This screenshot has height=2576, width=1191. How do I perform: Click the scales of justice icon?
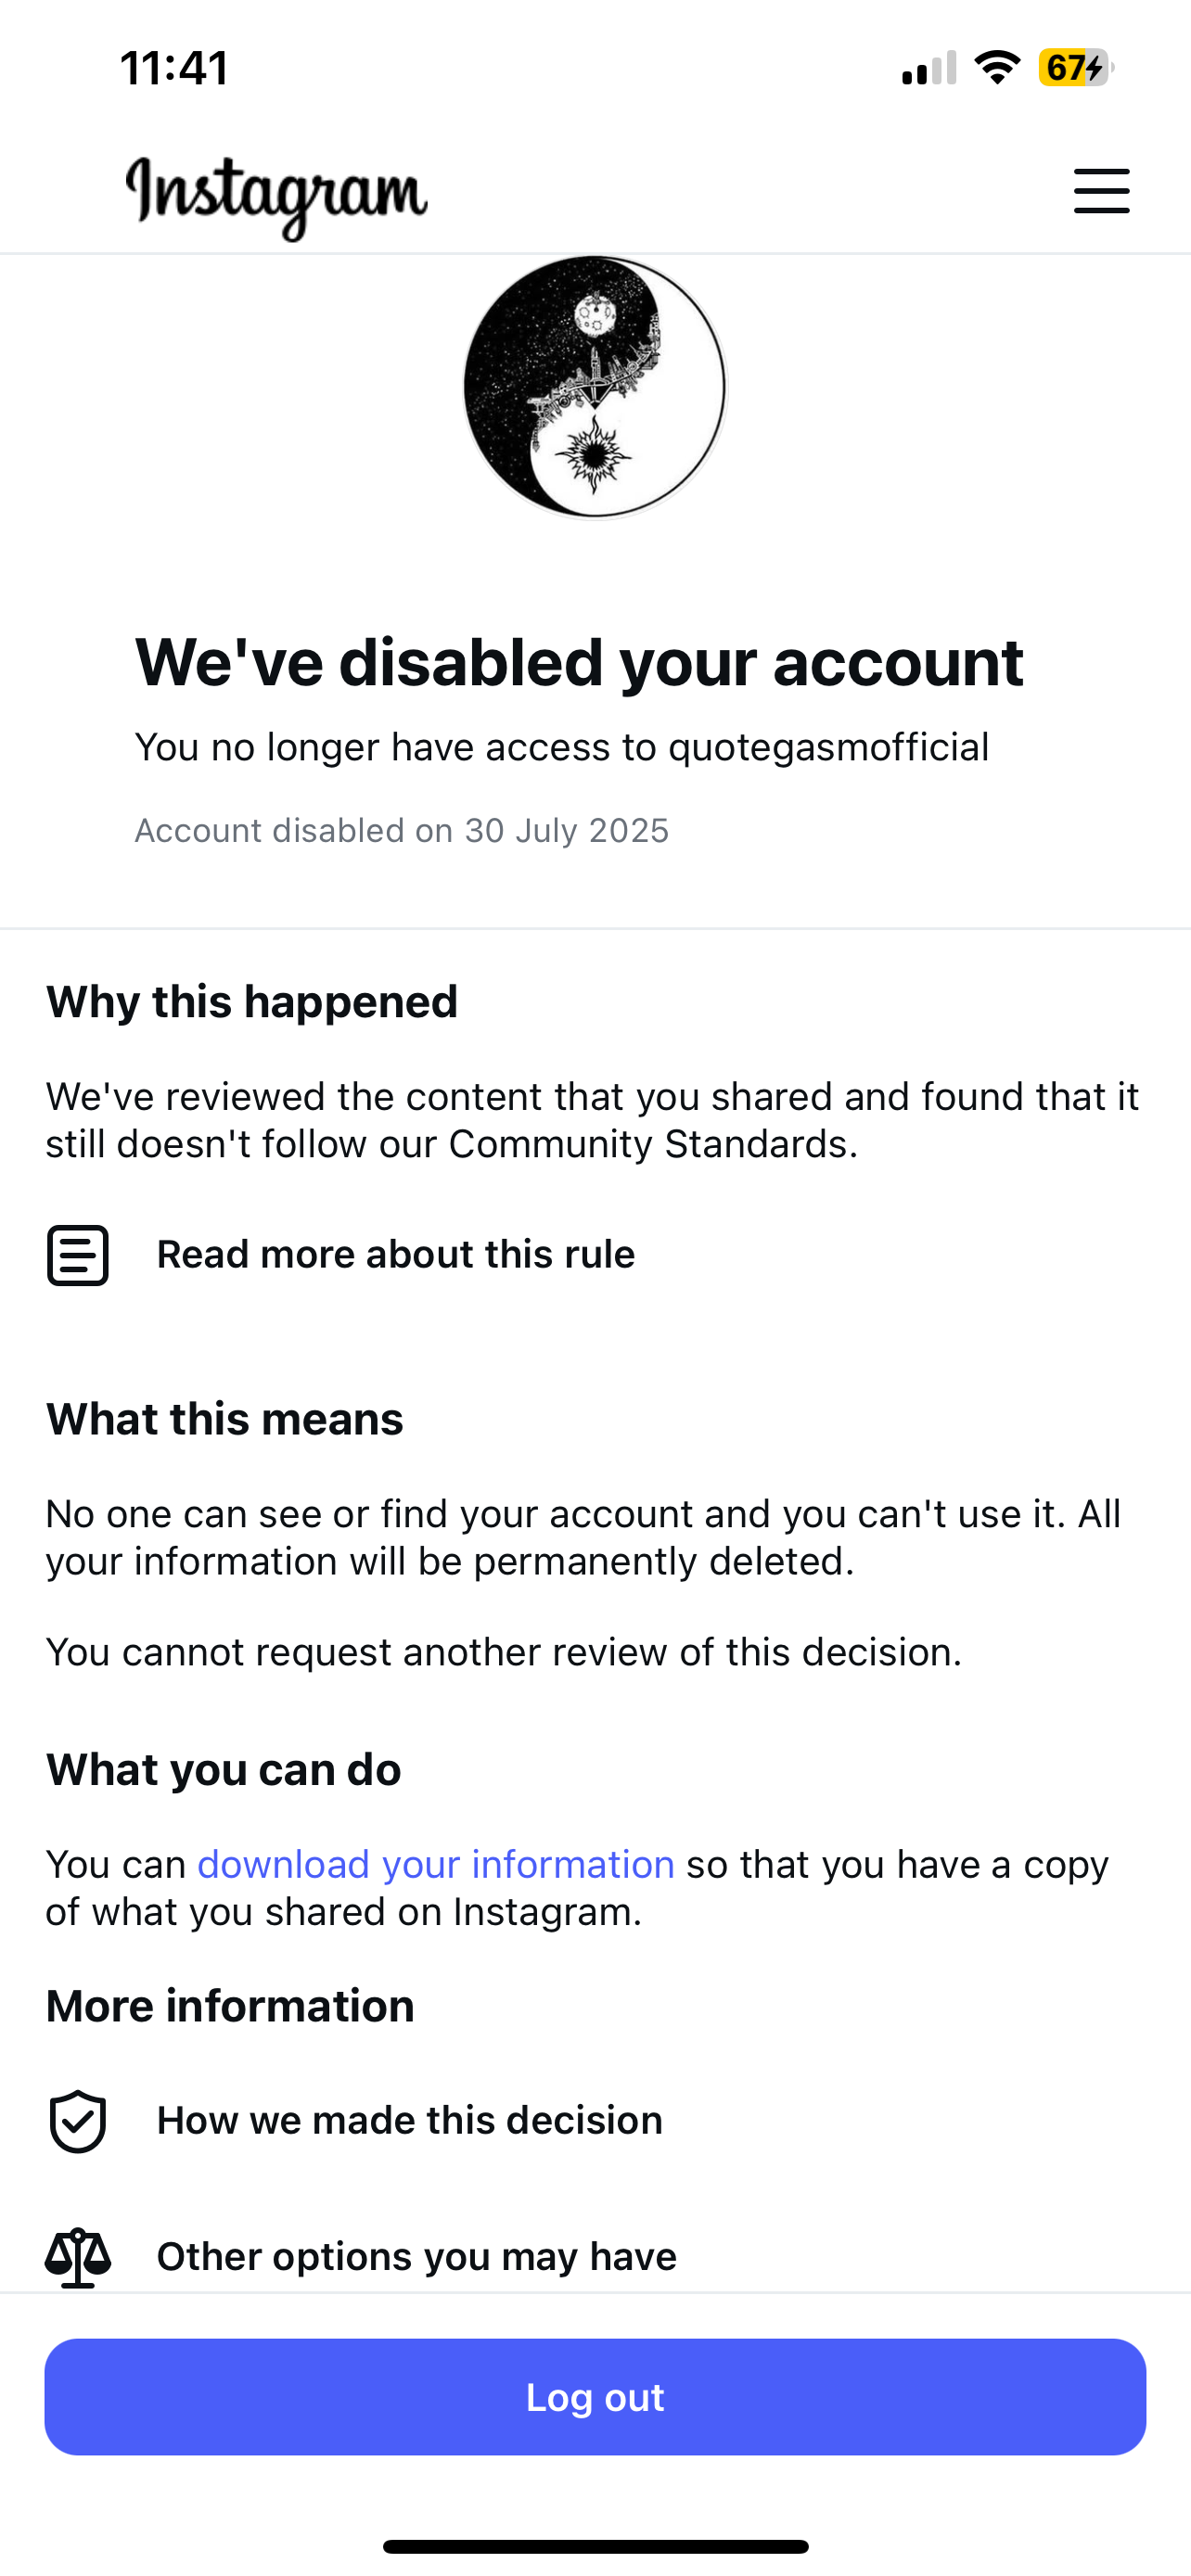click(x=78, y=2257)
